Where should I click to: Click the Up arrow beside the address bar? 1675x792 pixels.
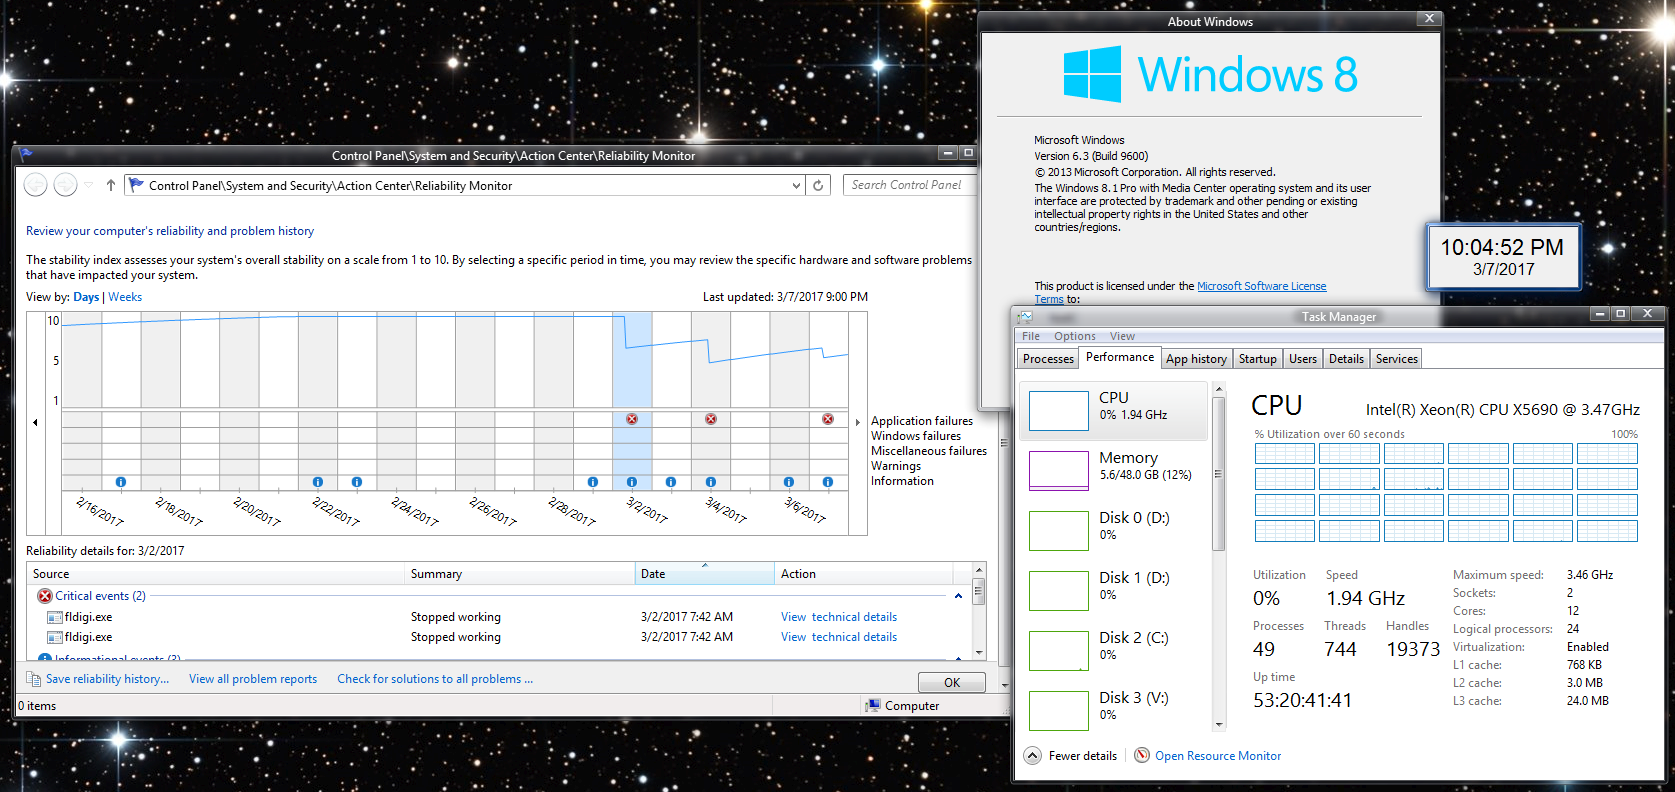[111, 185]
